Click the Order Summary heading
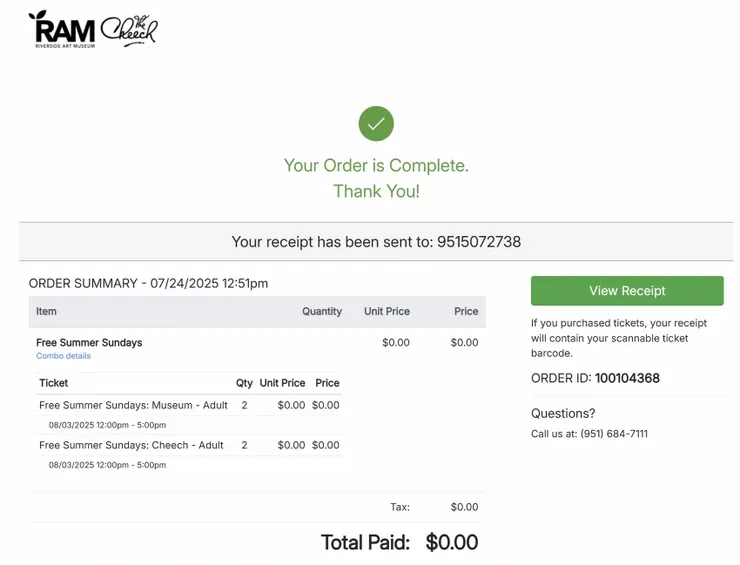 point(148,283)
